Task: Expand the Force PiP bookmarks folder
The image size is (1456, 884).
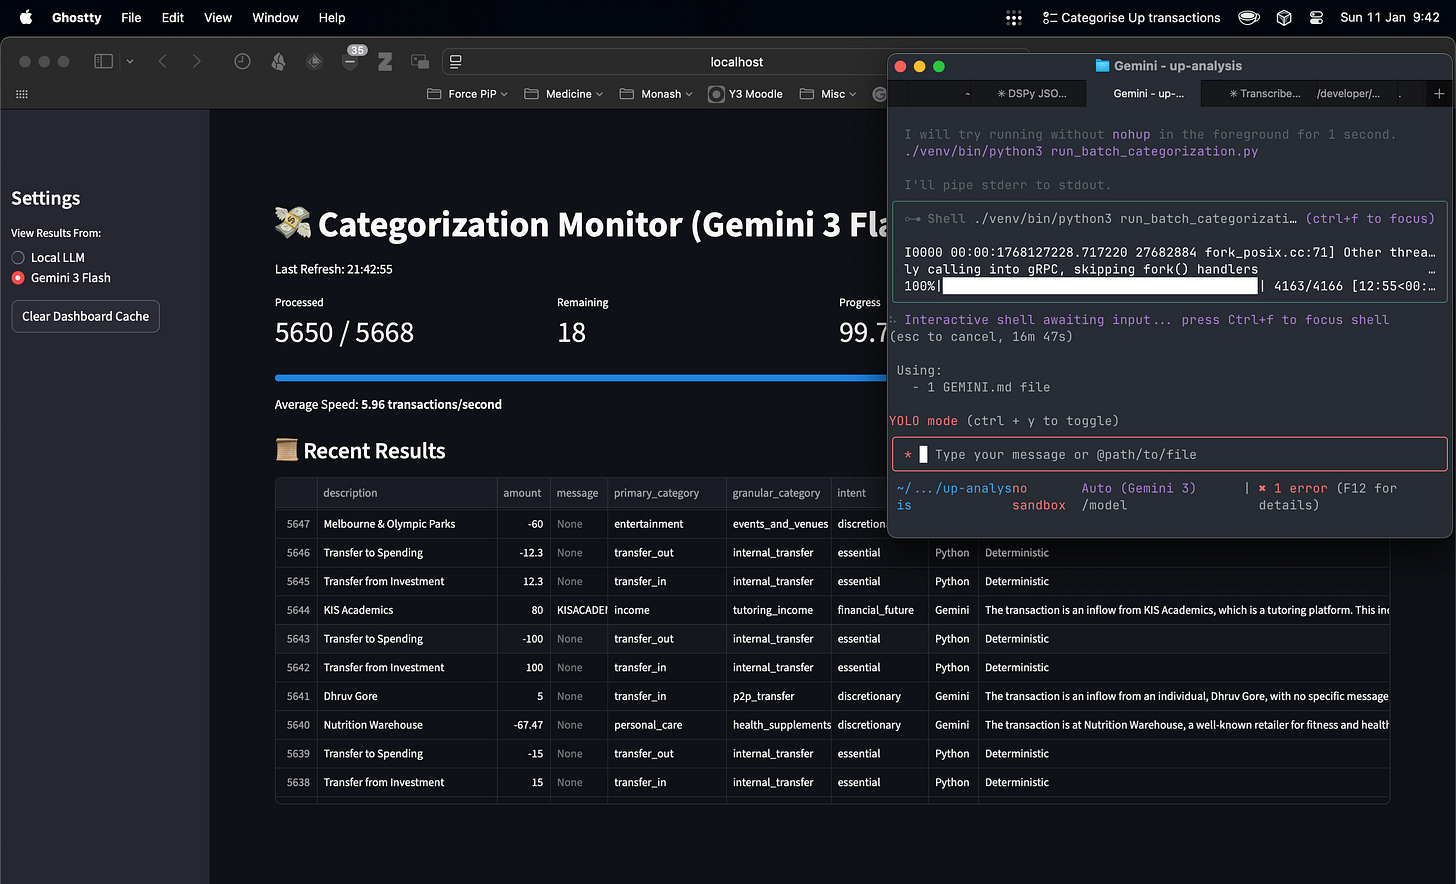Action: pyautogui.click(x=467, y=94)
